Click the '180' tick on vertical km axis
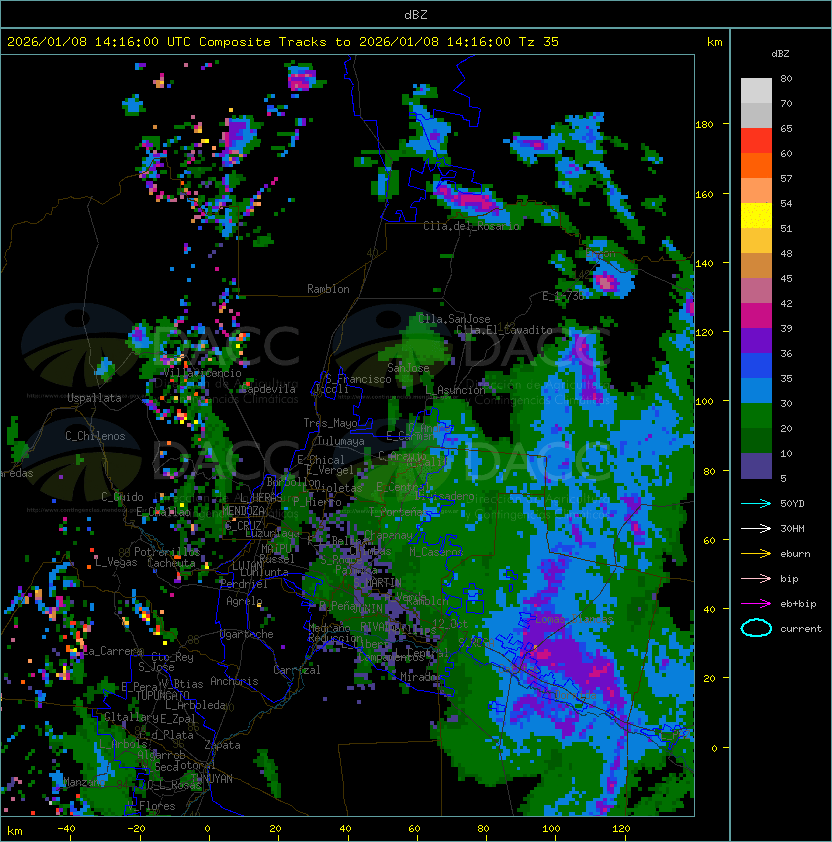Image resolution: width=832 pixels, height=842 pixels. pyautogui.click(x=704, y=125)
